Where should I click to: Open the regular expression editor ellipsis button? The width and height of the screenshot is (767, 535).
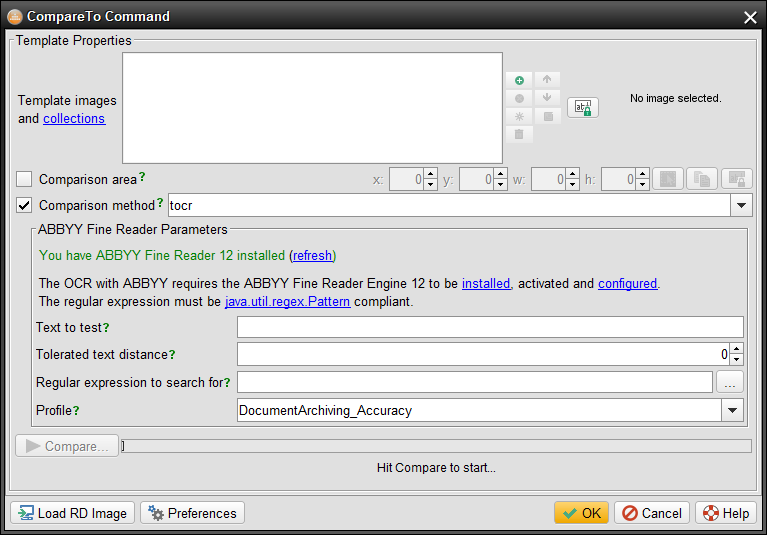pos(729,382)
